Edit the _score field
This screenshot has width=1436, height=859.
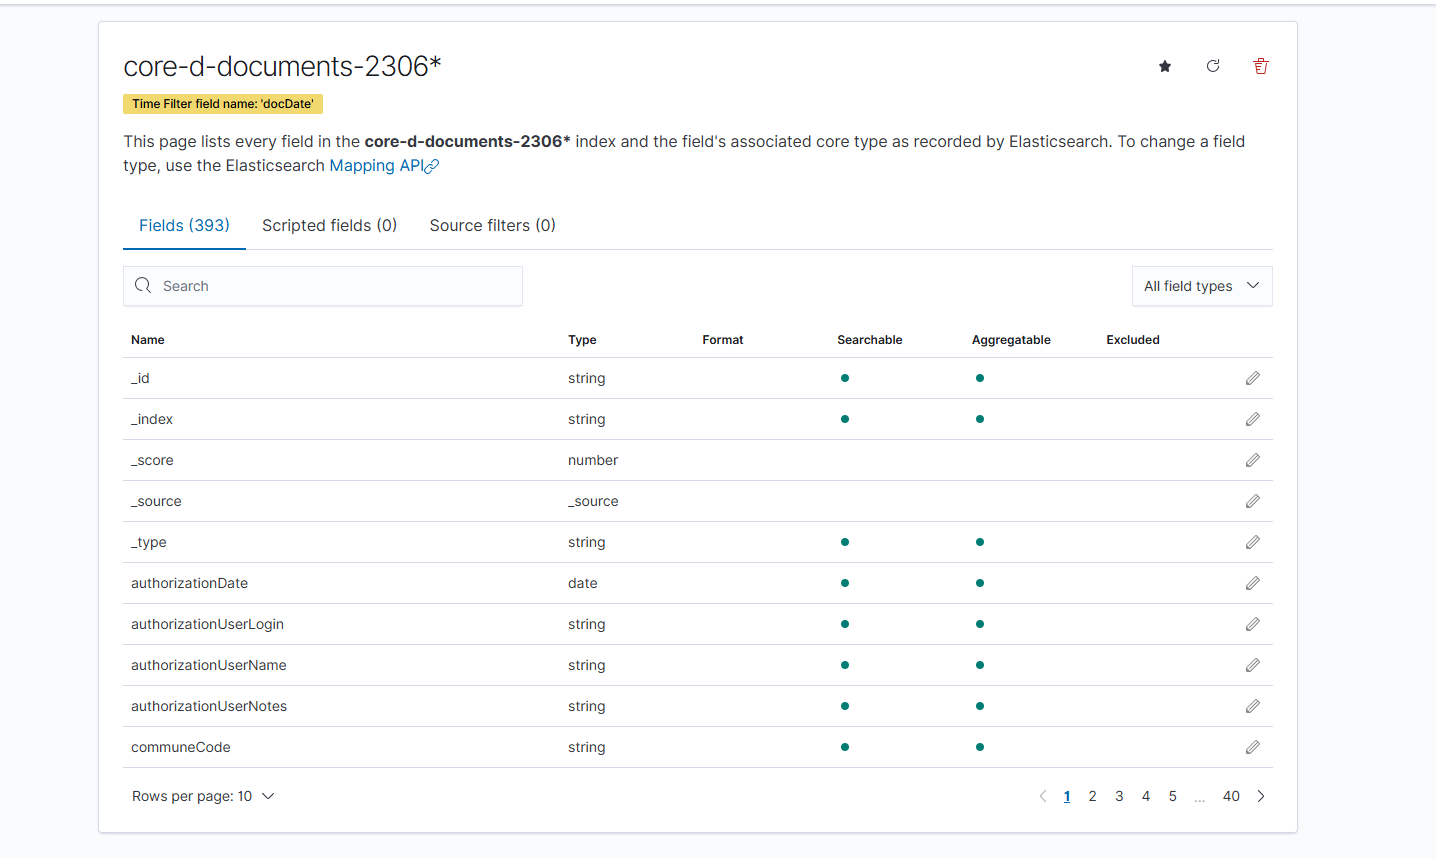[1252, 460]
